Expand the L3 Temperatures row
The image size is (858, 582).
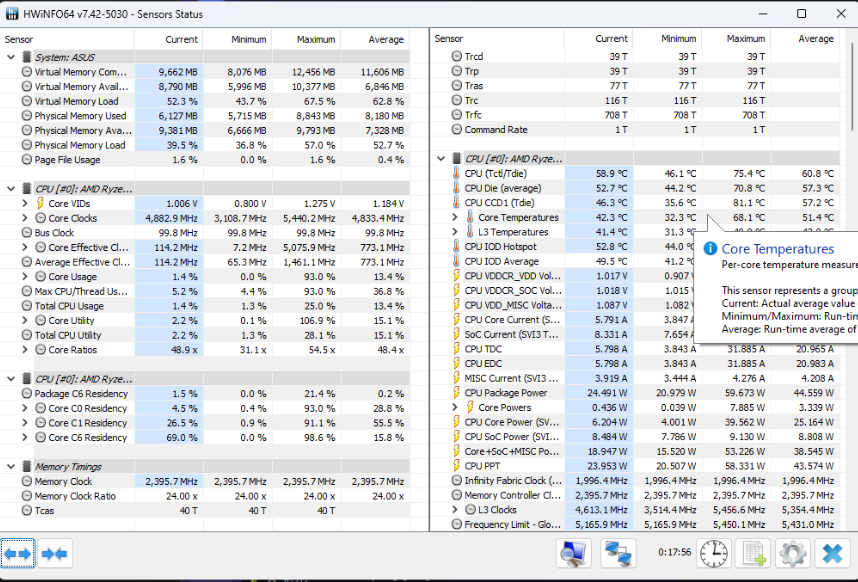coord(455,232)
